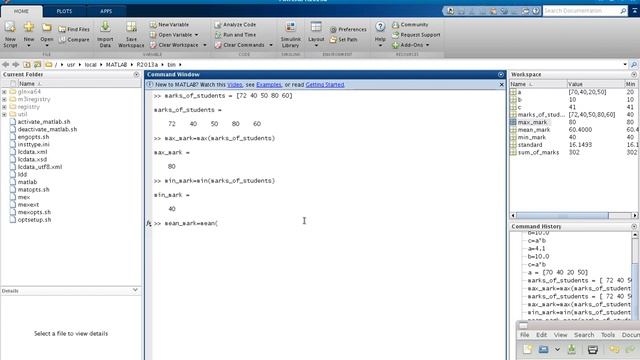This screenshot has width=640, height=360.
Task: Click Analyze Code in the ribbon
Action: (x=236, y=24)
